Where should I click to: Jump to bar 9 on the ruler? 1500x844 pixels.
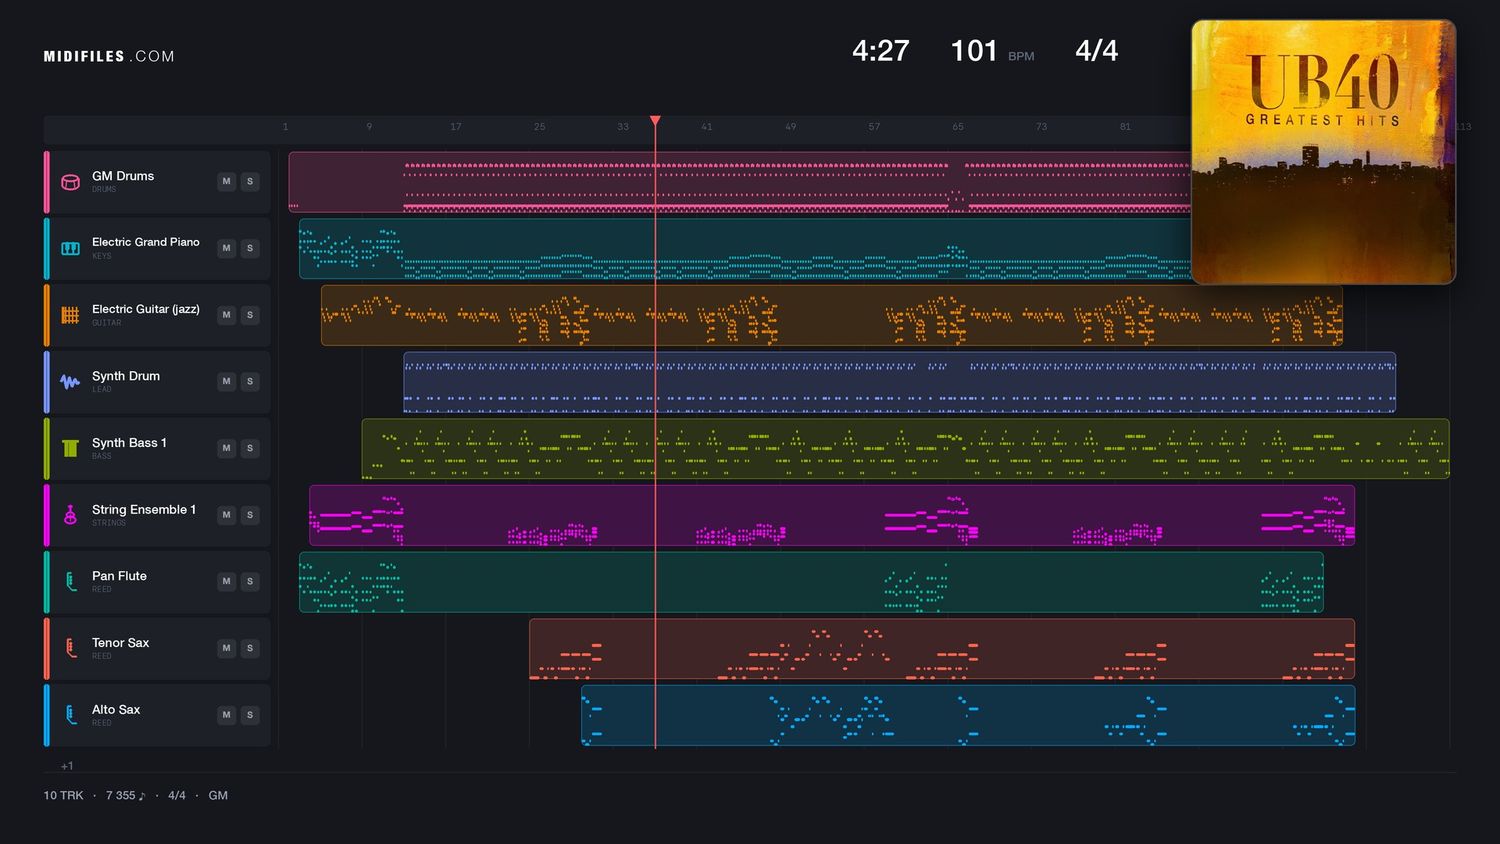point(369,127)
